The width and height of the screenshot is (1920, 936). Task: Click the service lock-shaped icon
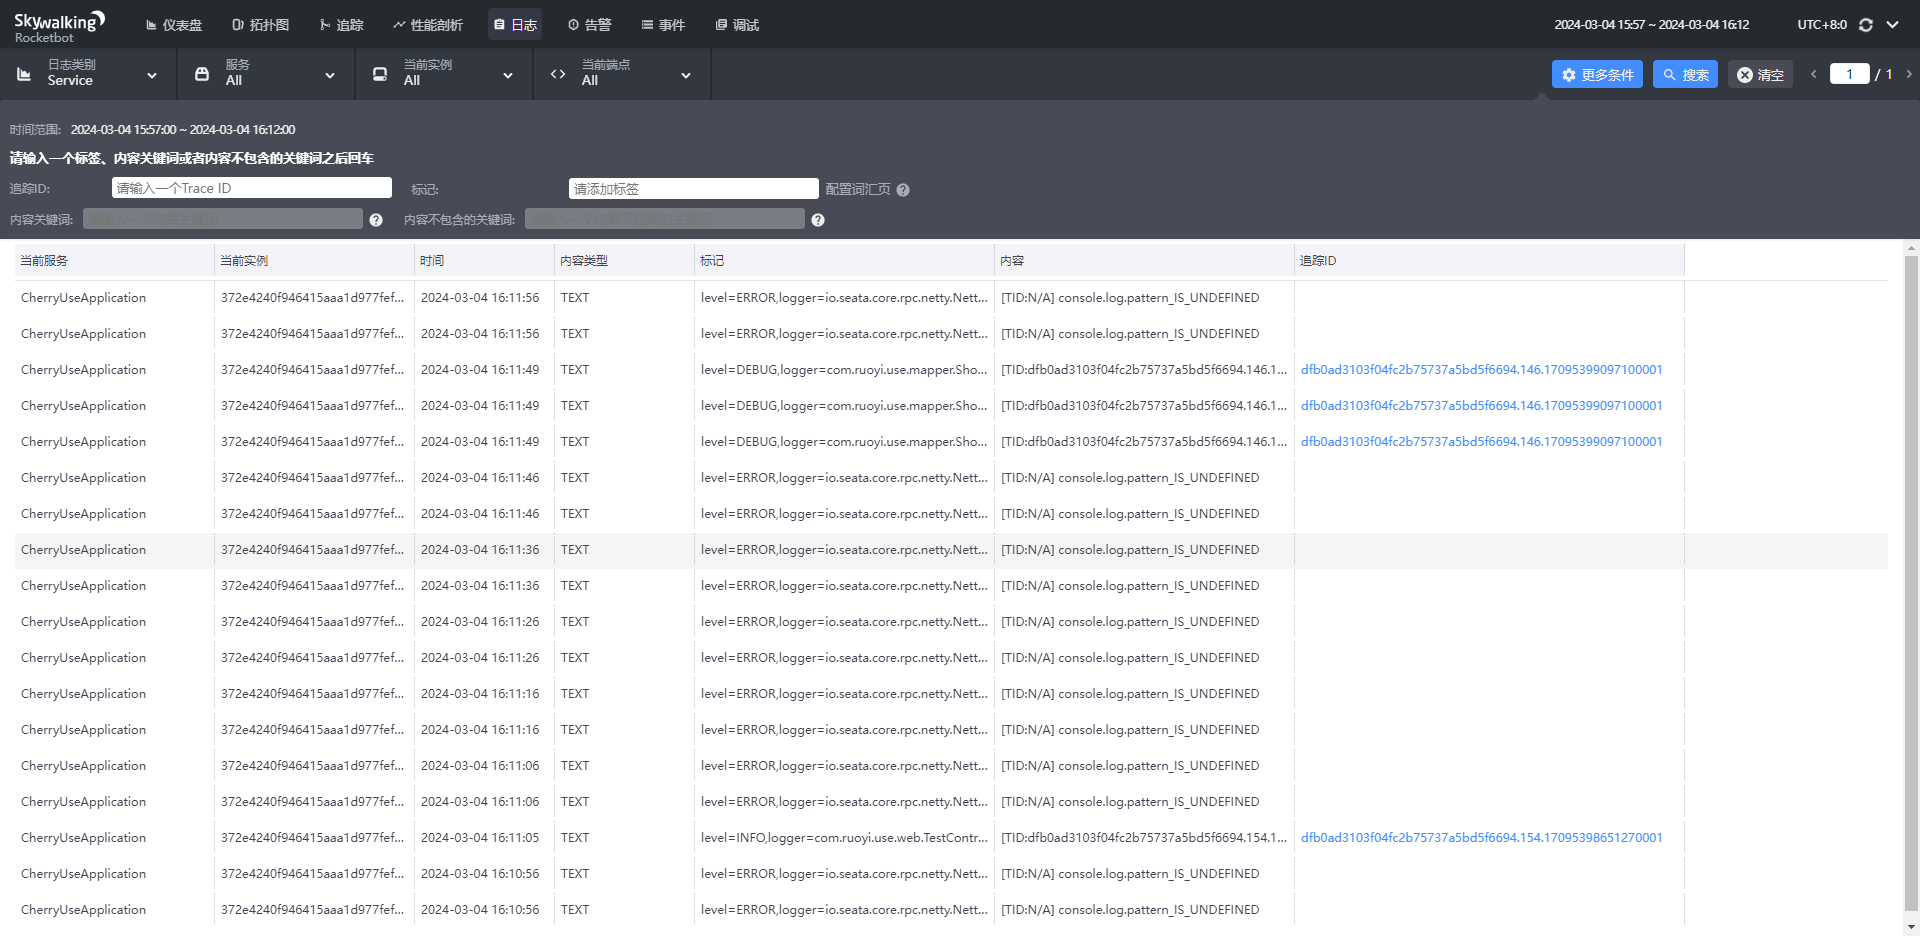(202, 74)
